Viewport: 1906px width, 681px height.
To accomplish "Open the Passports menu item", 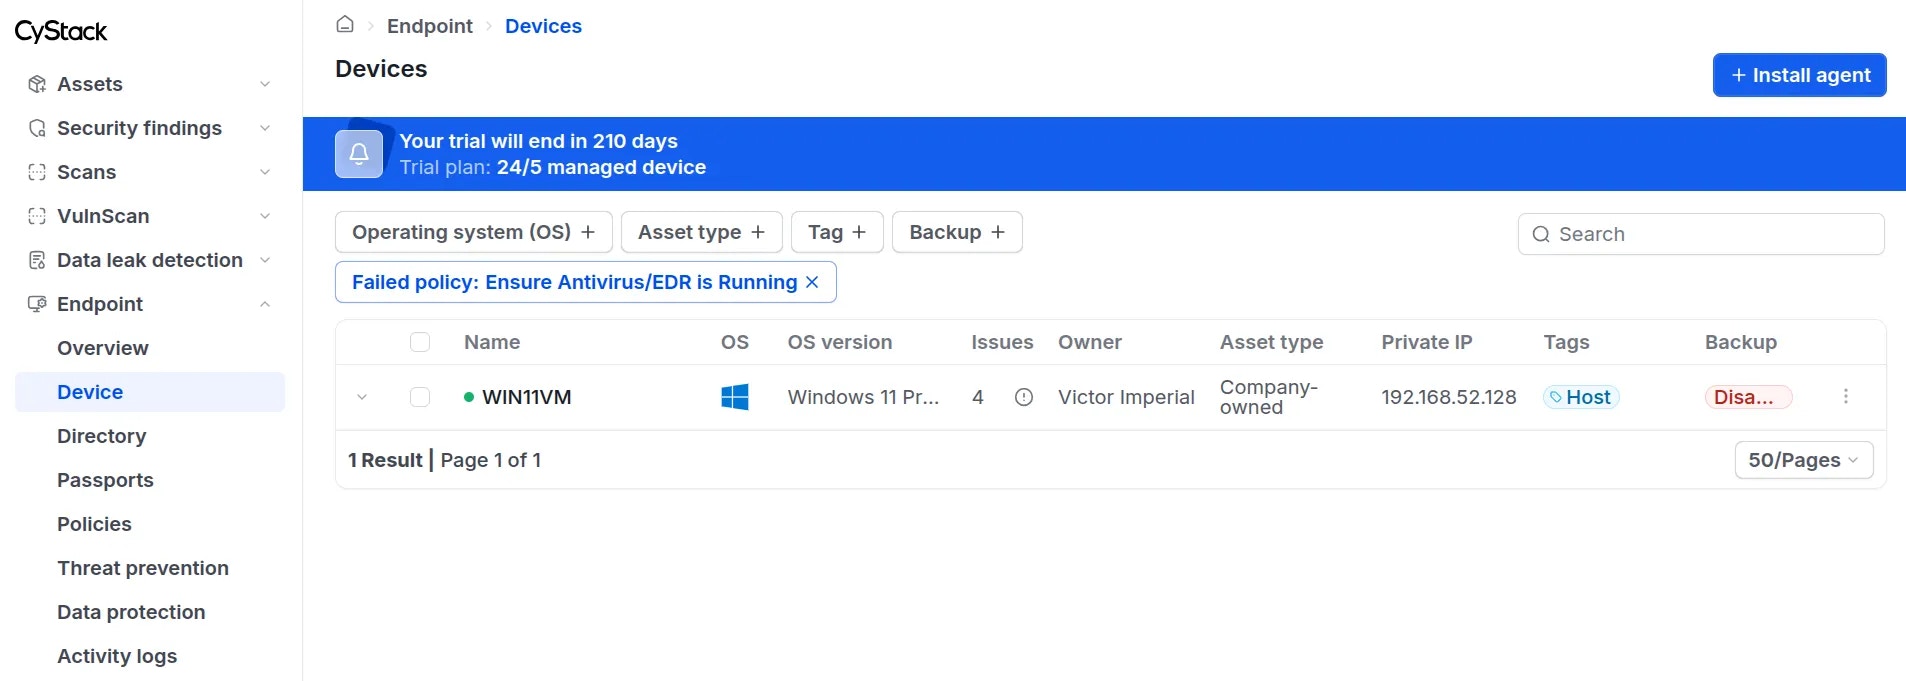I will tap(150, 480).
